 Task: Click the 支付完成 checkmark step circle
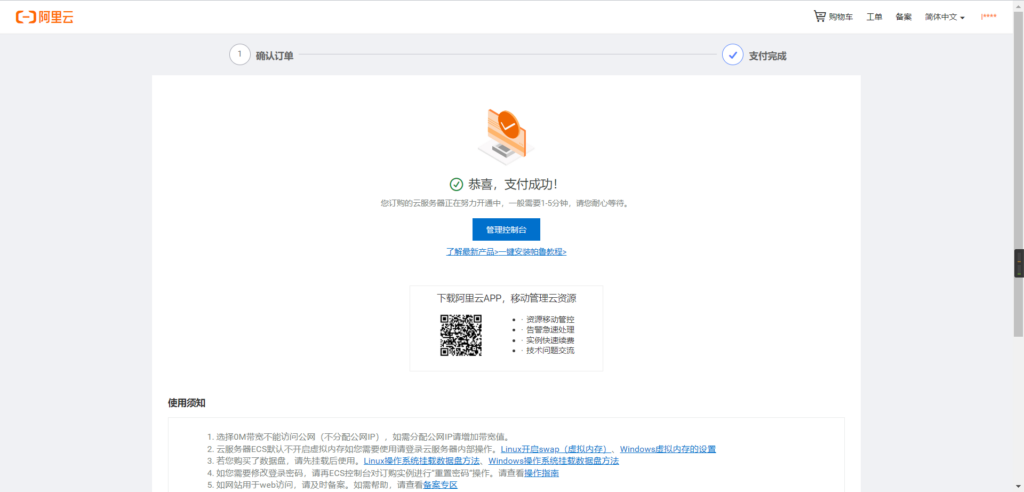coord(732,55)
